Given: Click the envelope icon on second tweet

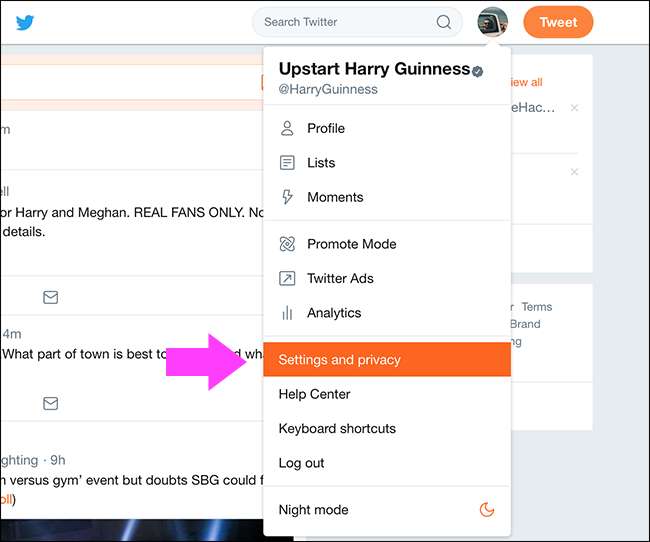Looking at the screenshot, I should point(50,403).
